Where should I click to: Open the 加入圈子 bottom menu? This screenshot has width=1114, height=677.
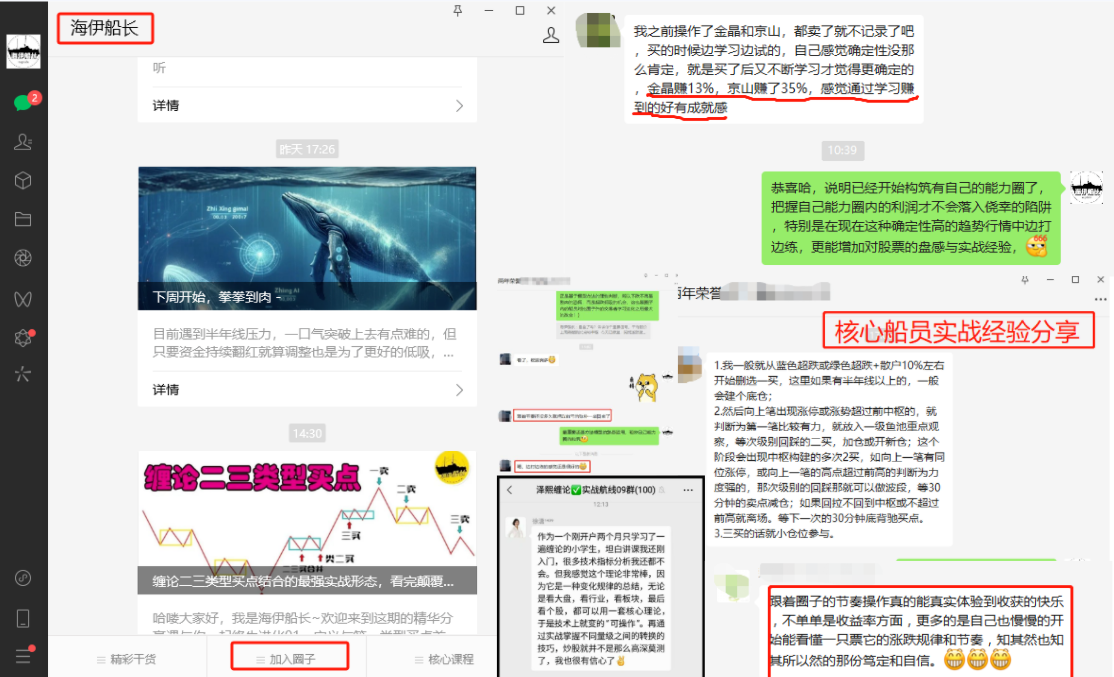(x=289, y=659)
